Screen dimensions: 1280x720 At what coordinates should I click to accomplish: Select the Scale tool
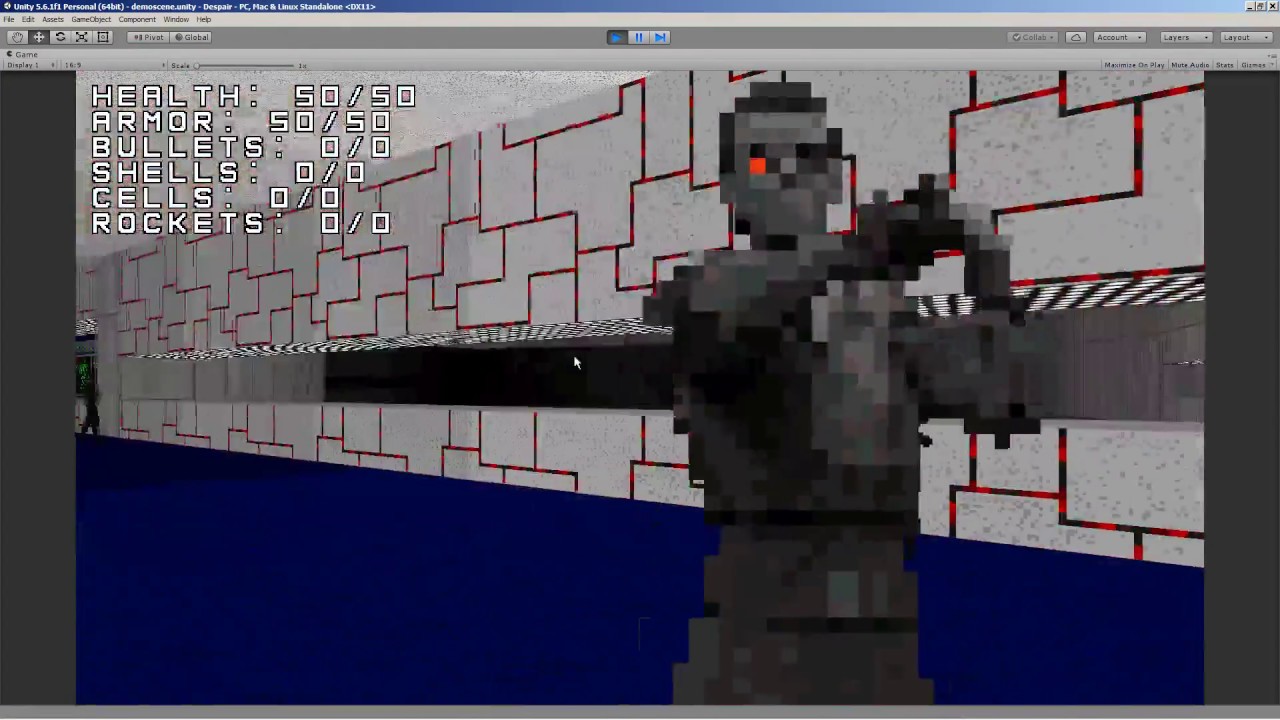[81, 37]
